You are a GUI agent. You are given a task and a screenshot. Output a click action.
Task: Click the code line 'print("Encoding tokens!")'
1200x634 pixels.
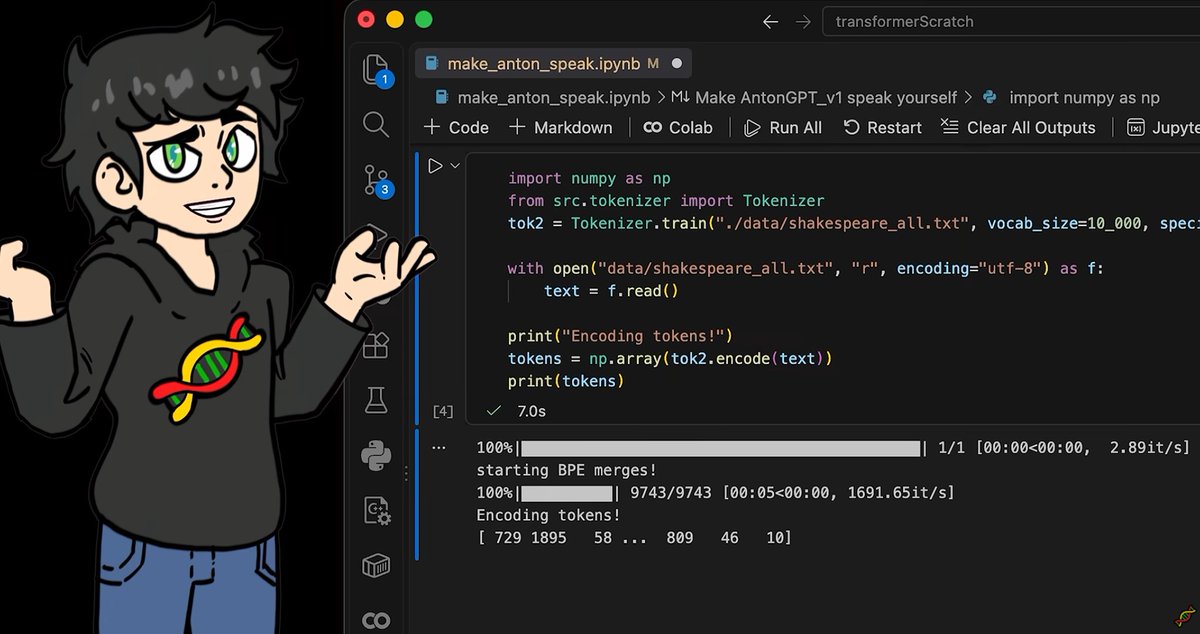618,336
